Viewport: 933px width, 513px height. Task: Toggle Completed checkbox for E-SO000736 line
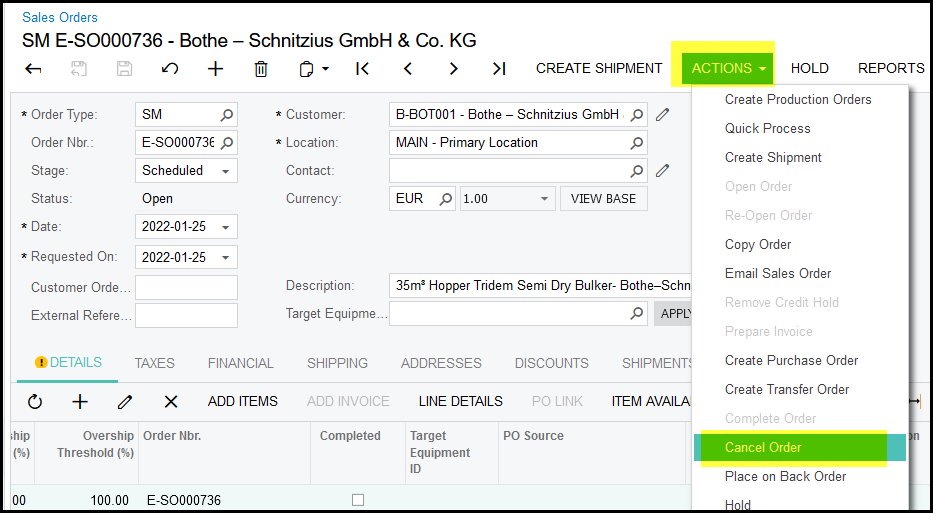[x=358, y=500]
